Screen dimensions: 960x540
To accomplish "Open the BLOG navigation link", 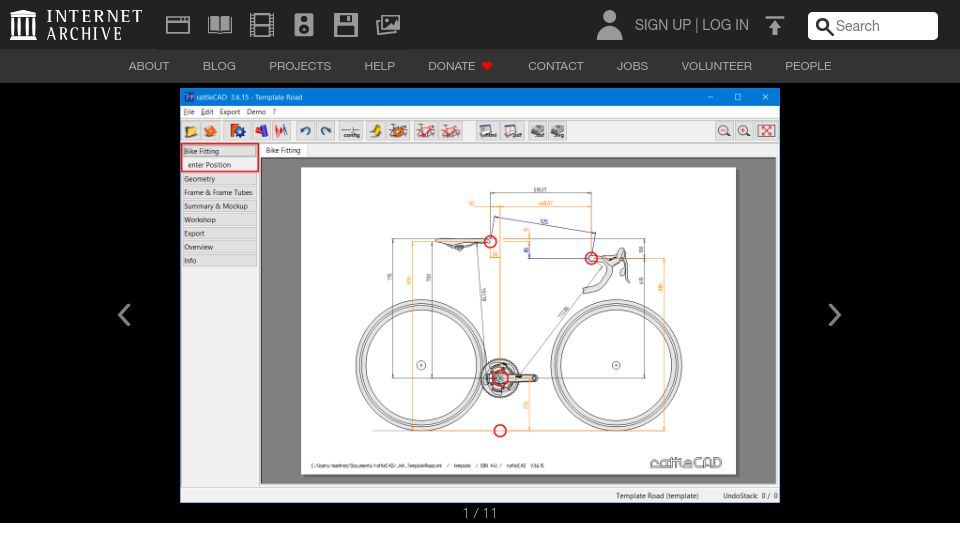I will (219, 66).
